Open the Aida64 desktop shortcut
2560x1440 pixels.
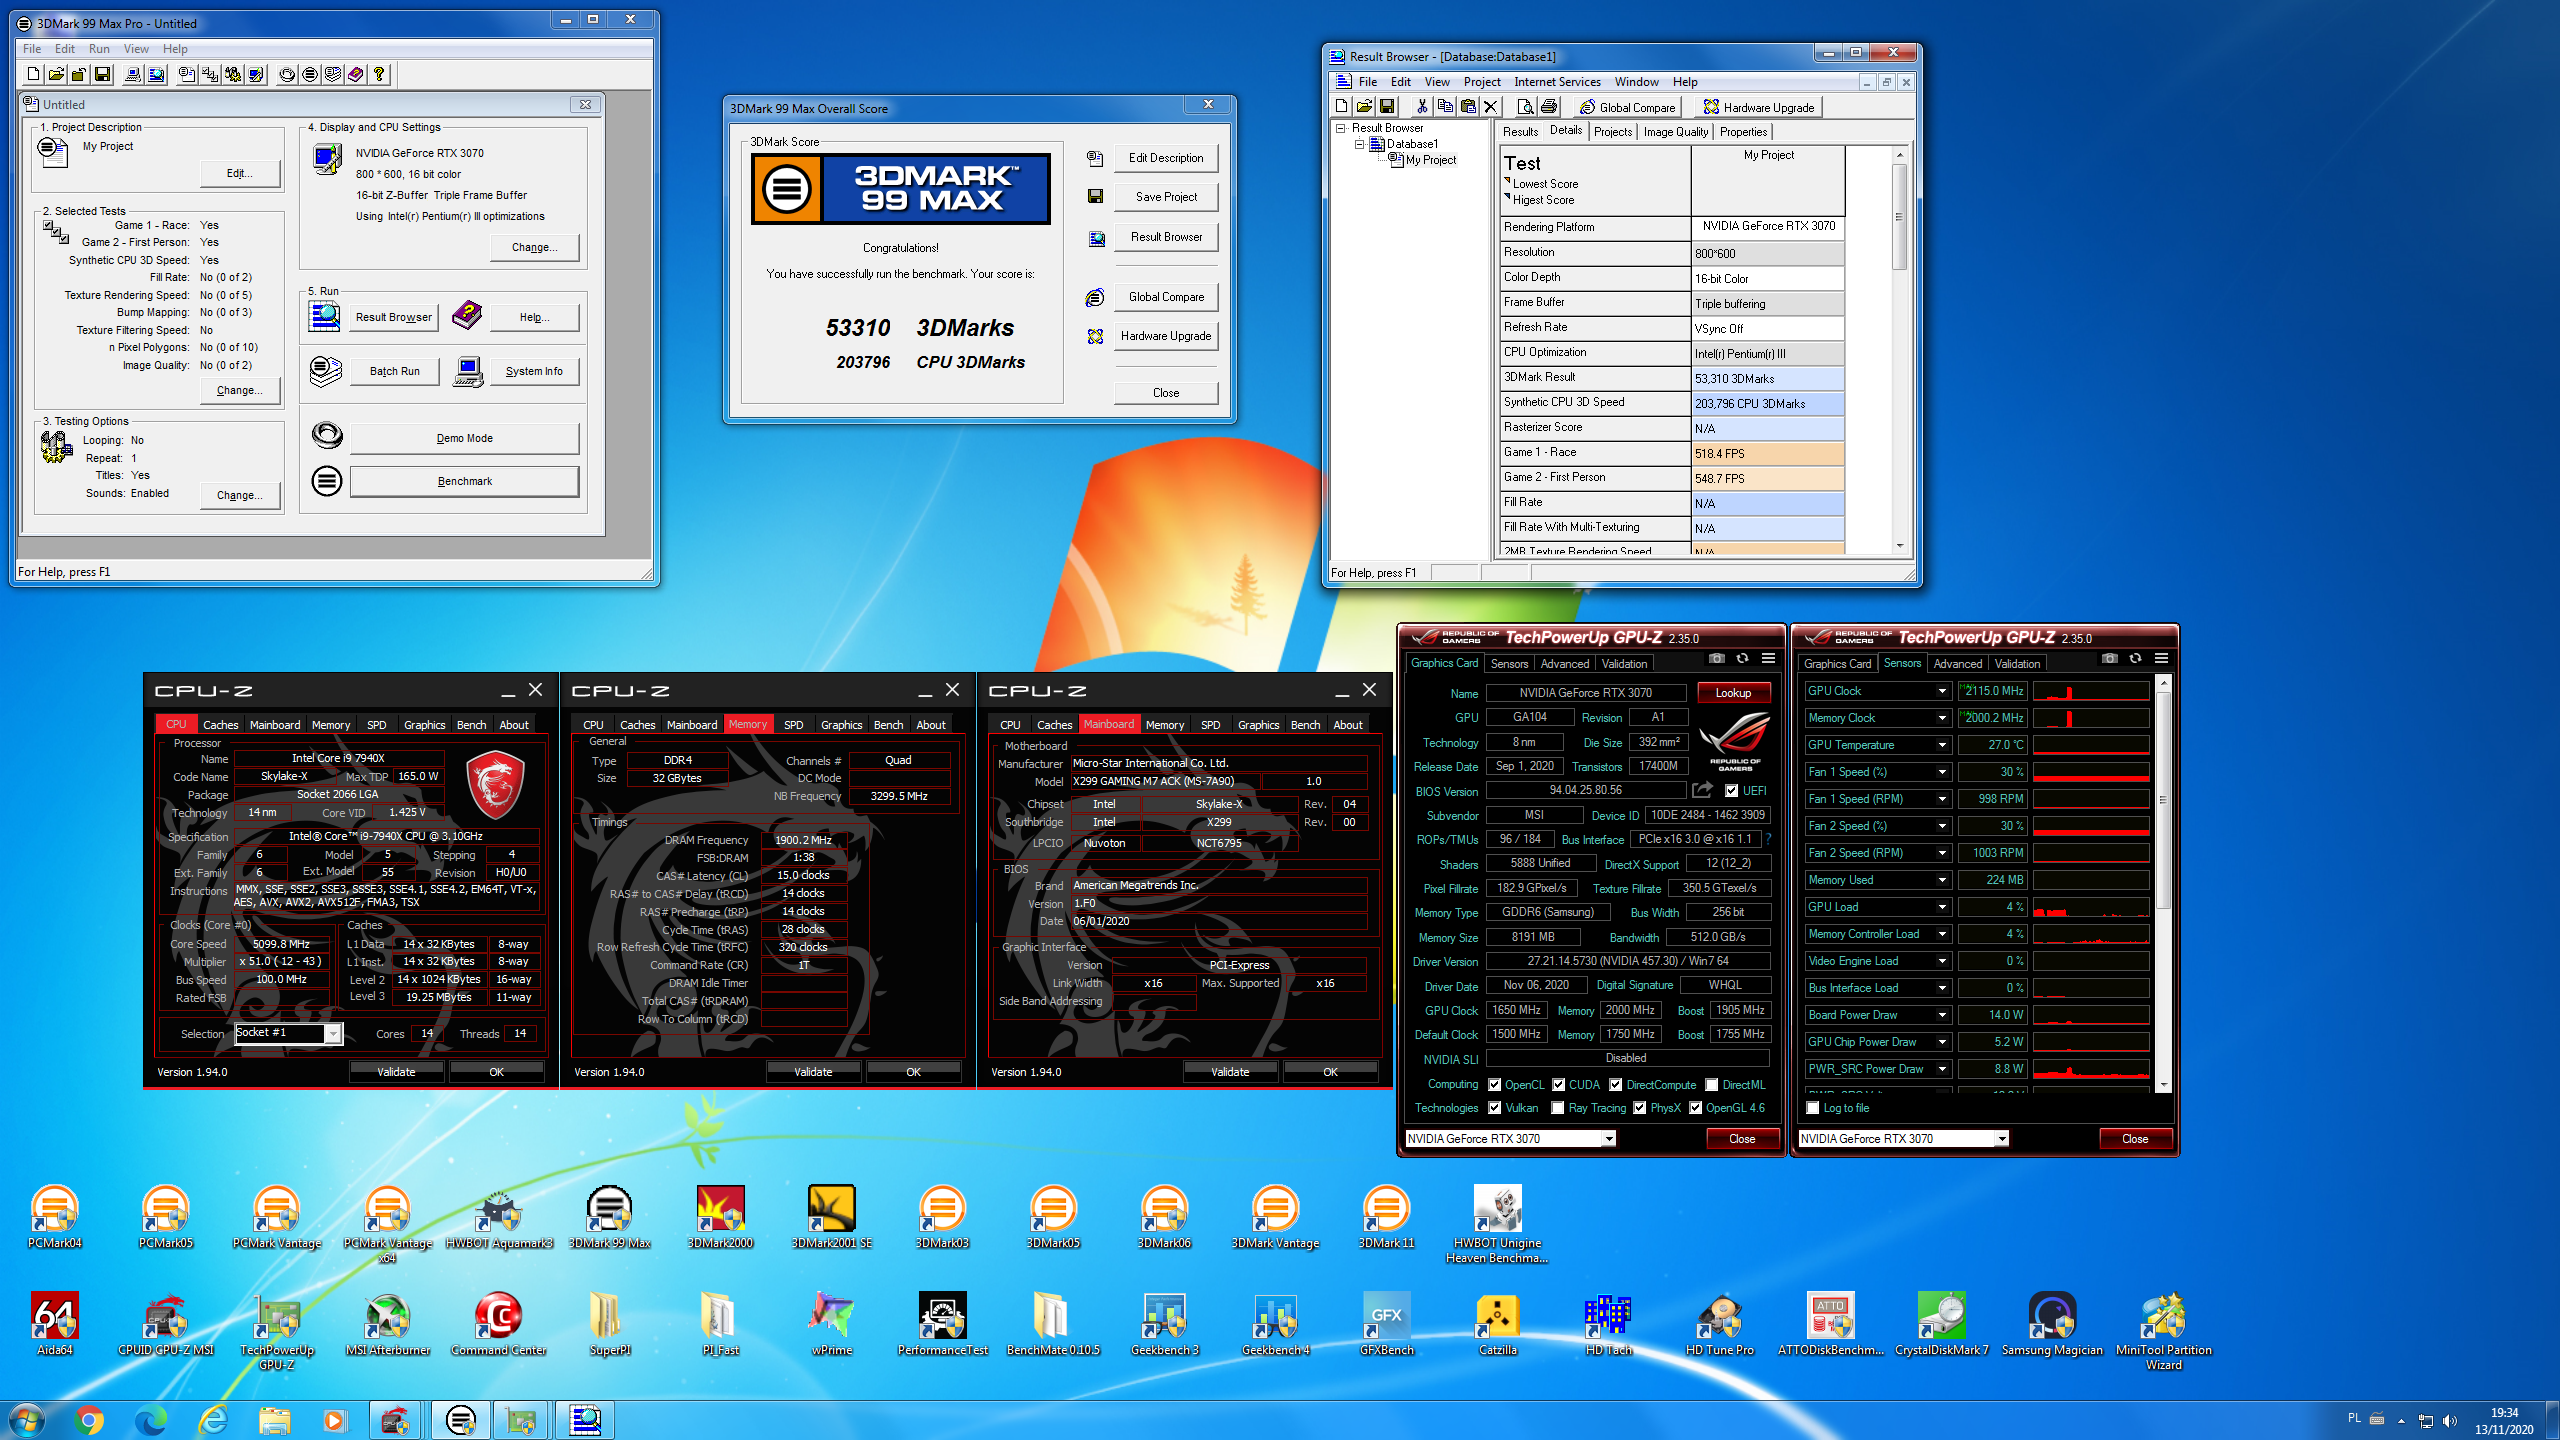55,1324
